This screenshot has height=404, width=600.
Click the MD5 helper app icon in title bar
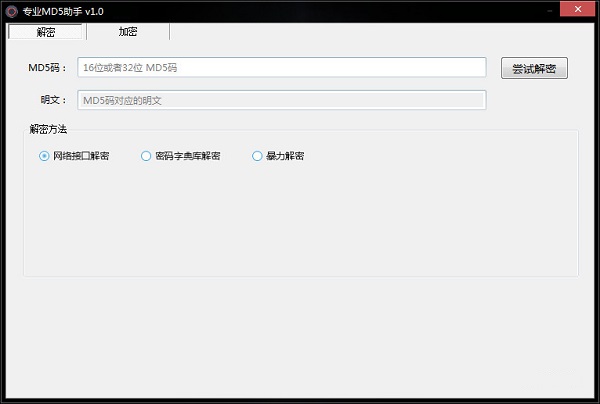(x=11, y=11)
